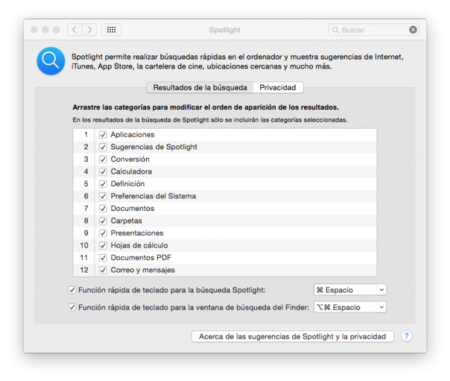Open Acerca de las sugerencias de Spotlight
Viewport: 450px width, 381px height.
click(x=292, y=336)
